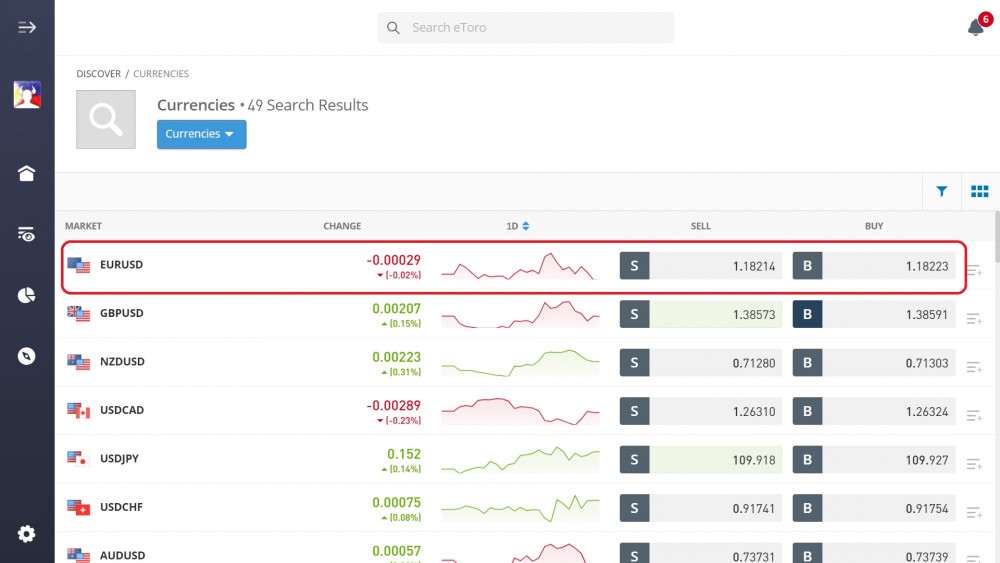The height and width of the screenshot is (563, 1000).
Task: Open the user profile avatar
Action: pyautogui.click(x=27, y=94)
